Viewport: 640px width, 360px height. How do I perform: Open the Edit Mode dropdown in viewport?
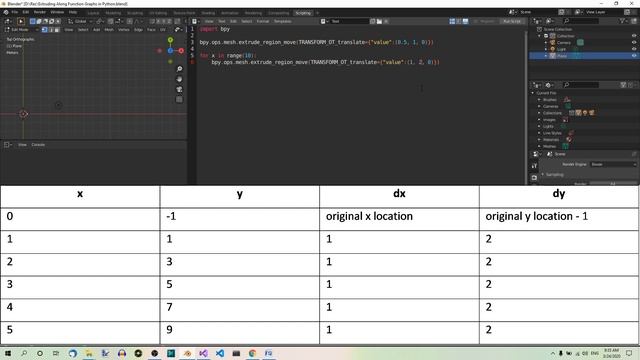[22, 30]
